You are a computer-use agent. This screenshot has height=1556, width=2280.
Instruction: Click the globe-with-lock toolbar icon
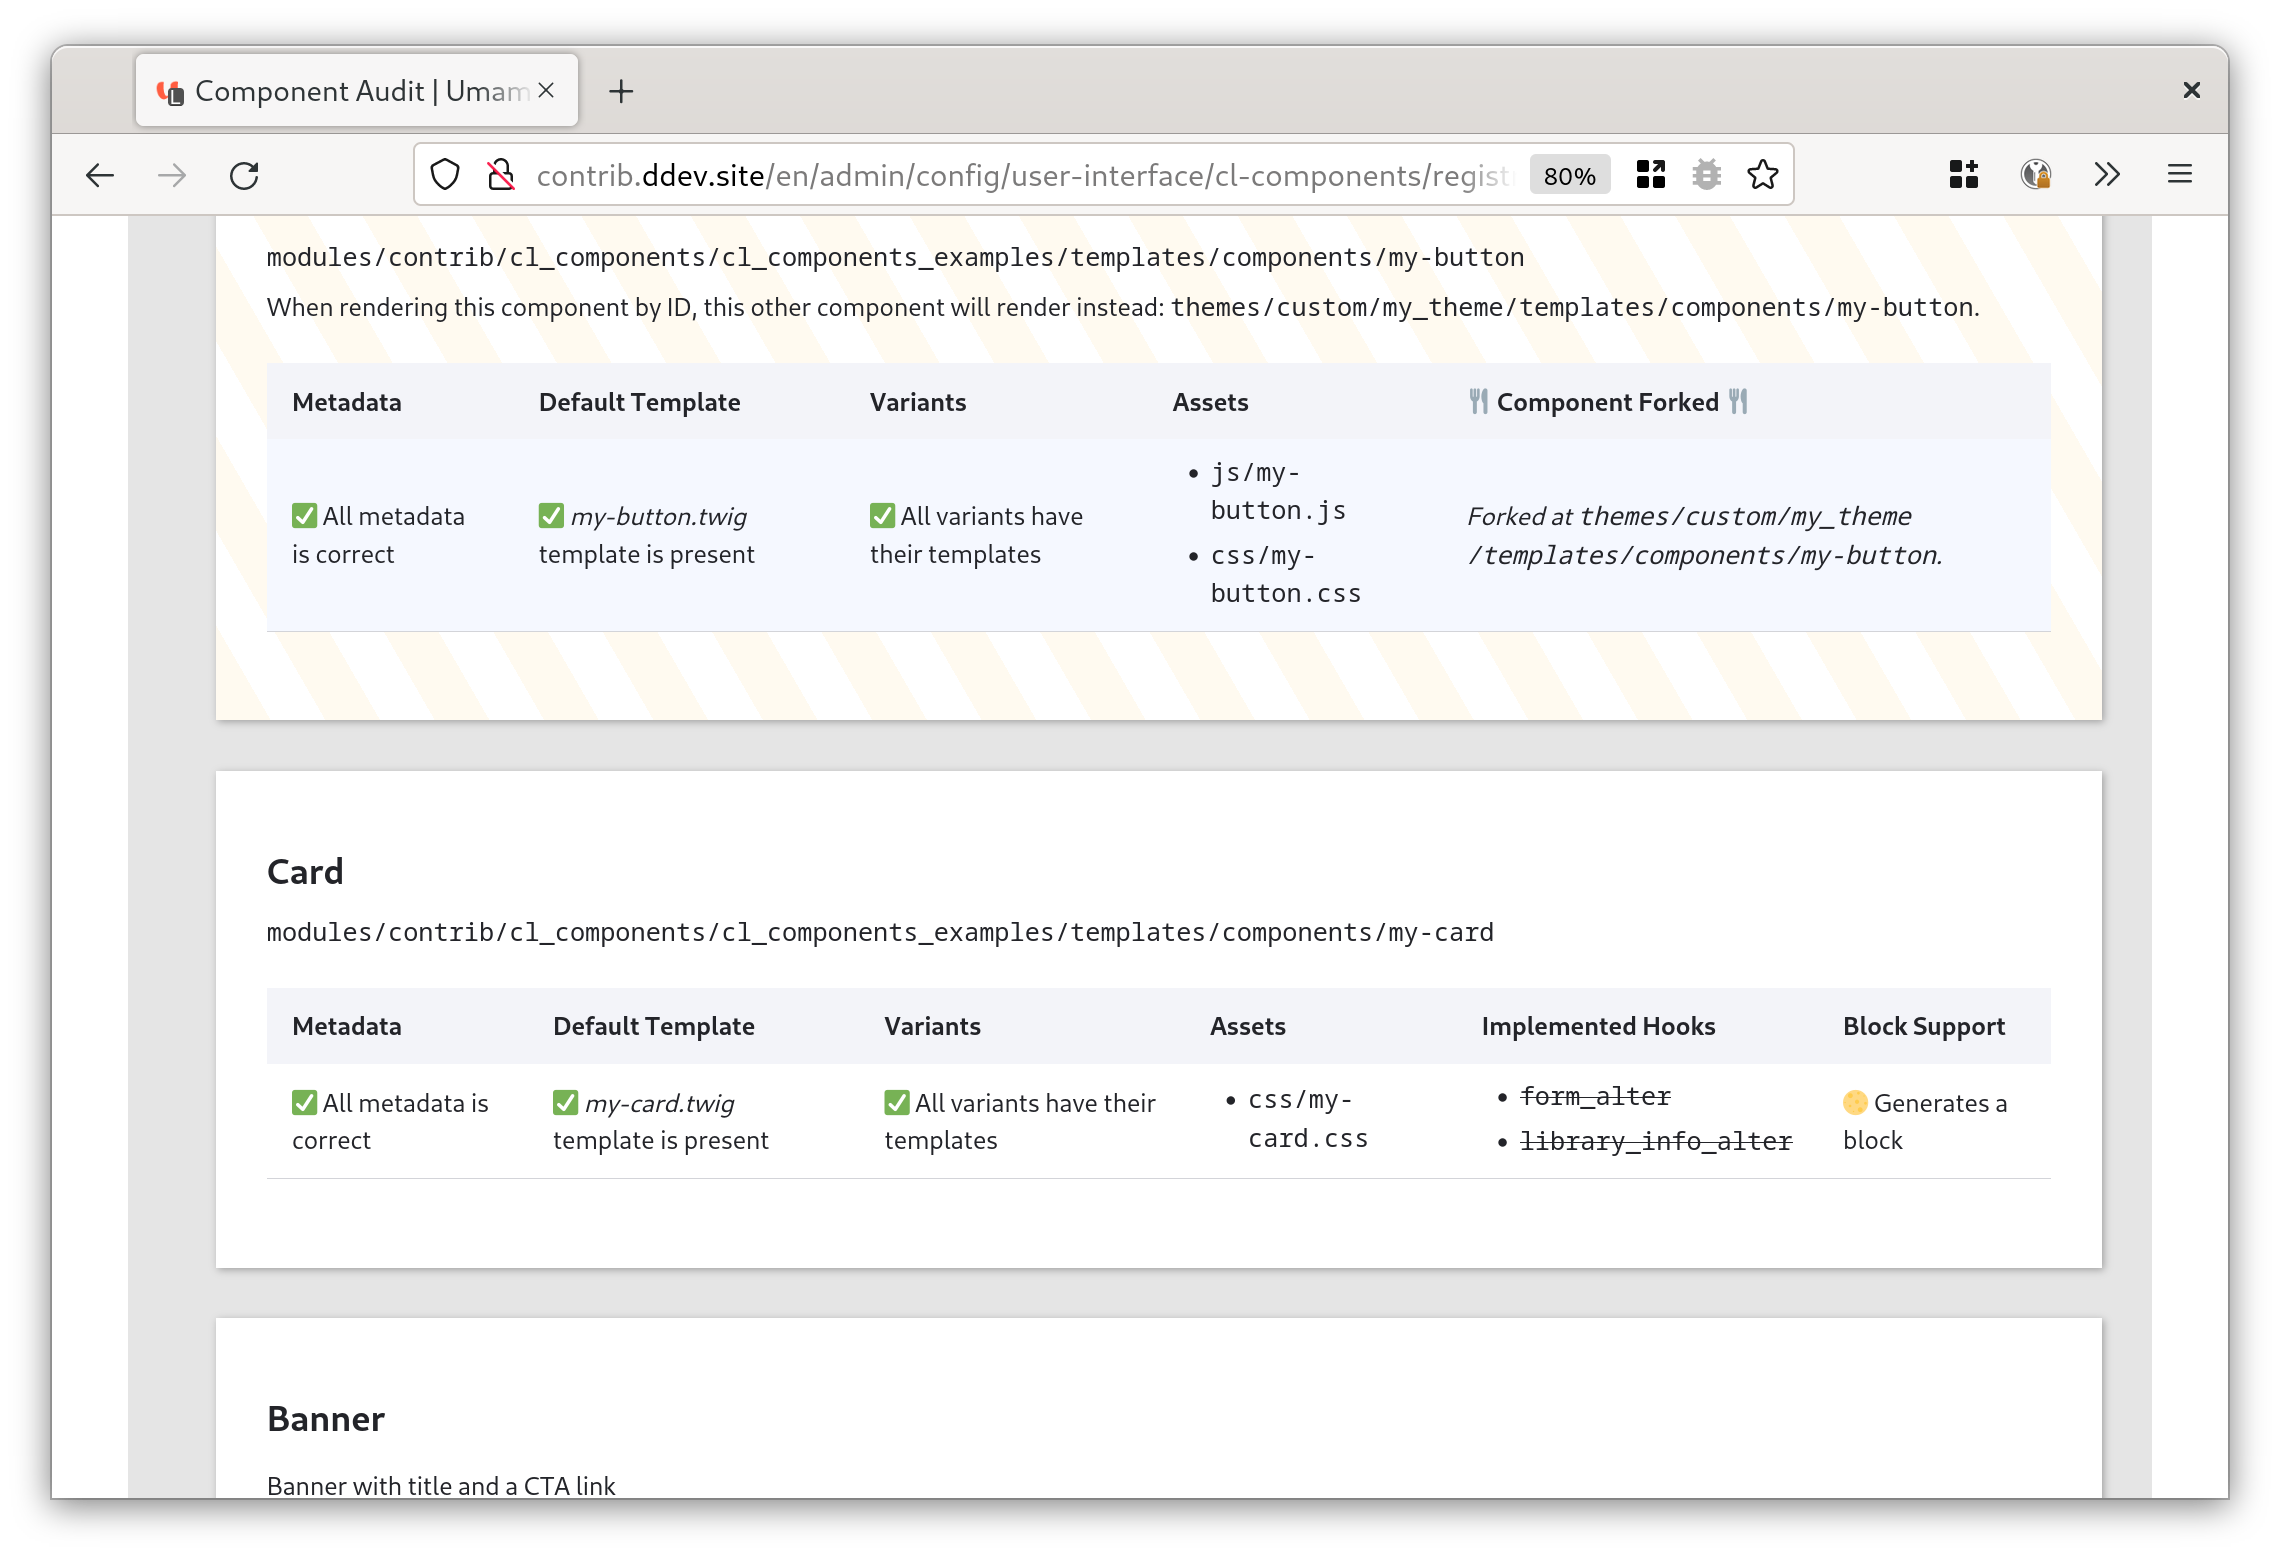[x=2036, y=175]
